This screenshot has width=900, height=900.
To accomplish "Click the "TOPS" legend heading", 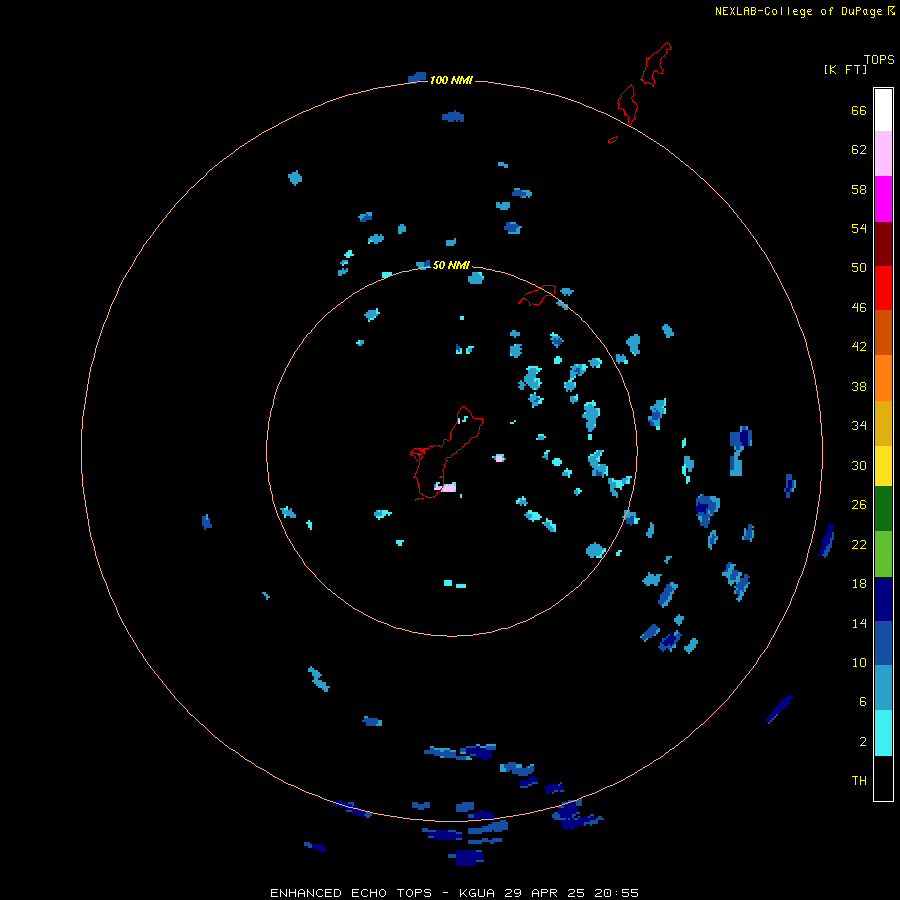I will pyautogui.click(x=879, y=59).
